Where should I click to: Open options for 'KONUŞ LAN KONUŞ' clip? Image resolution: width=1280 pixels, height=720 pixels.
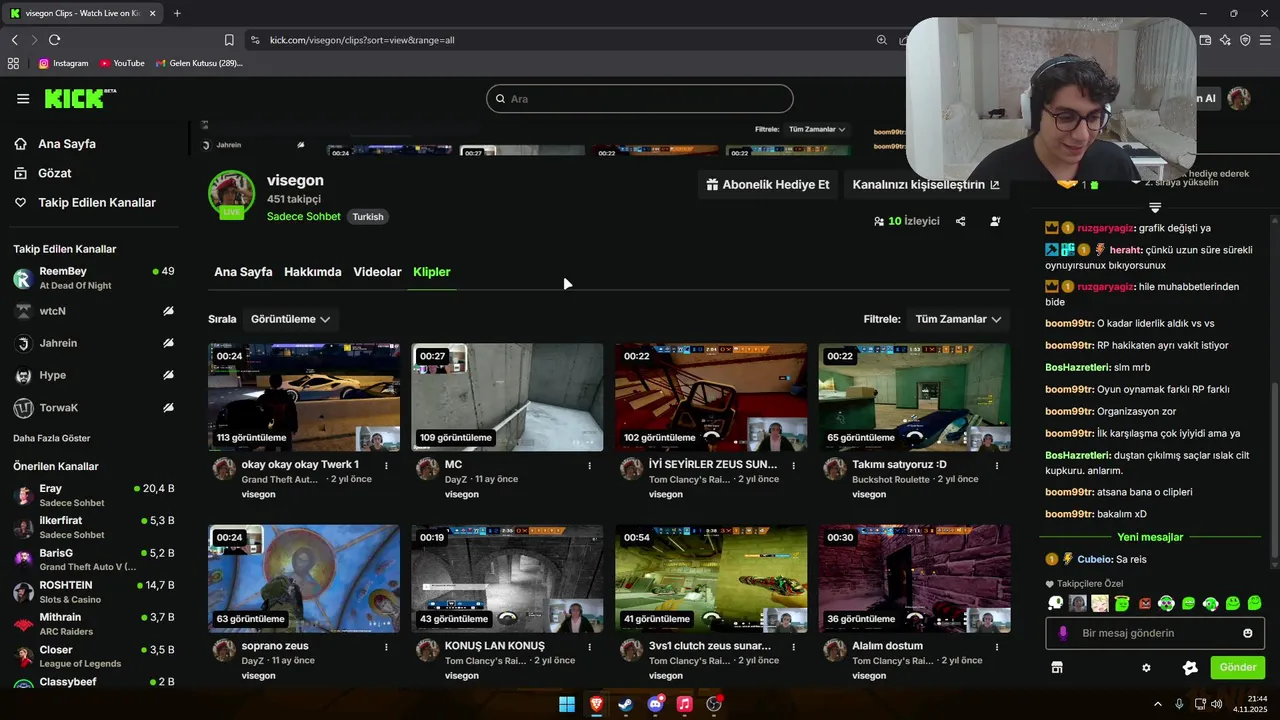coord(589,647)
